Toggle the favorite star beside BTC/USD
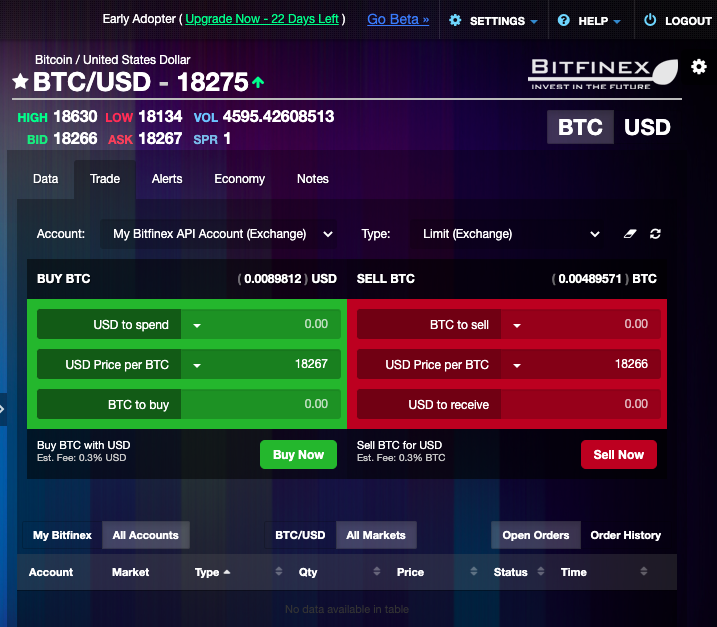 coord(20,81)
